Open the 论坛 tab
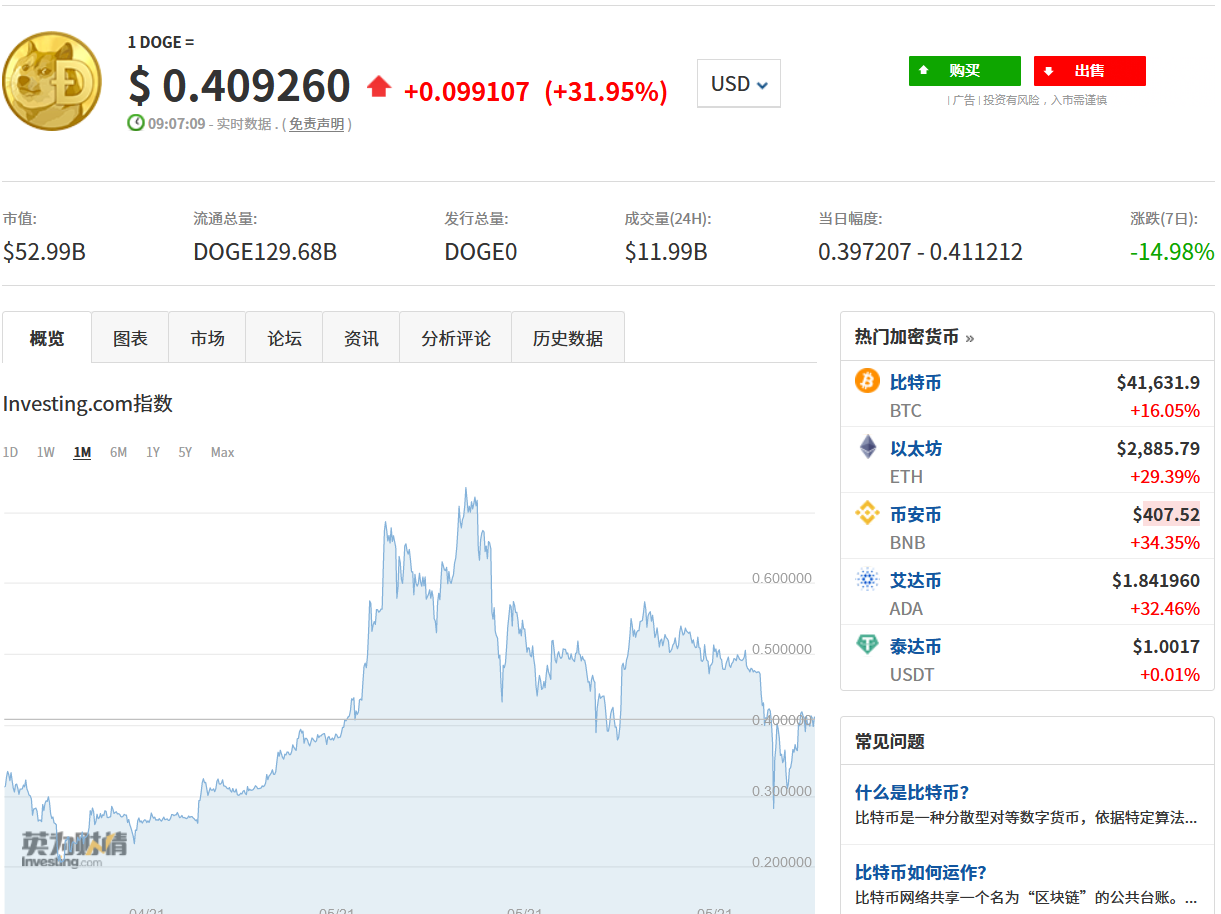Screen dimensions: 1221x914 coord(284,338)
